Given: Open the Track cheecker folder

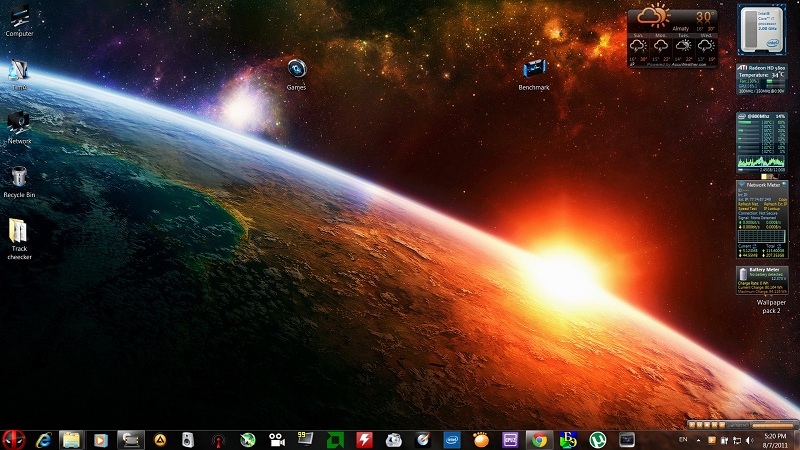Looking at the screenshot, I should coord(19,239).
